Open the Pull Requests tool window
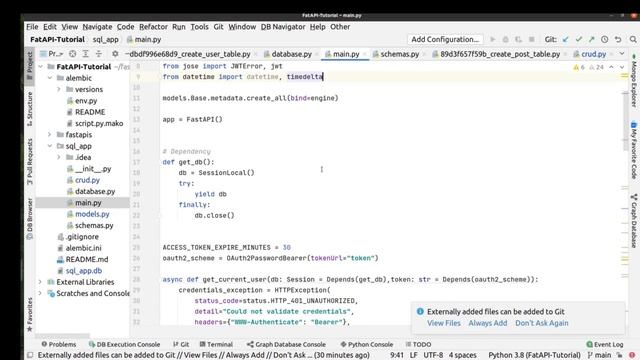Screen dimensions: 640x360 tap(30, 162)
